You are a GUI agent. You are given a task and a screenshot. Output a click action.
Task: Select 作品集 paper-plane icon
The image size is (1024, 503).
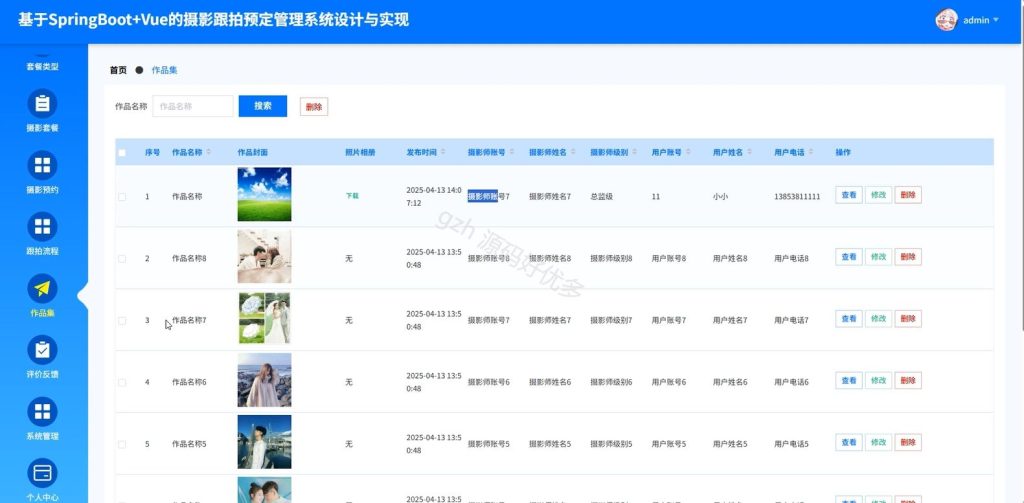pyautogui.click(x=42, y=288)
